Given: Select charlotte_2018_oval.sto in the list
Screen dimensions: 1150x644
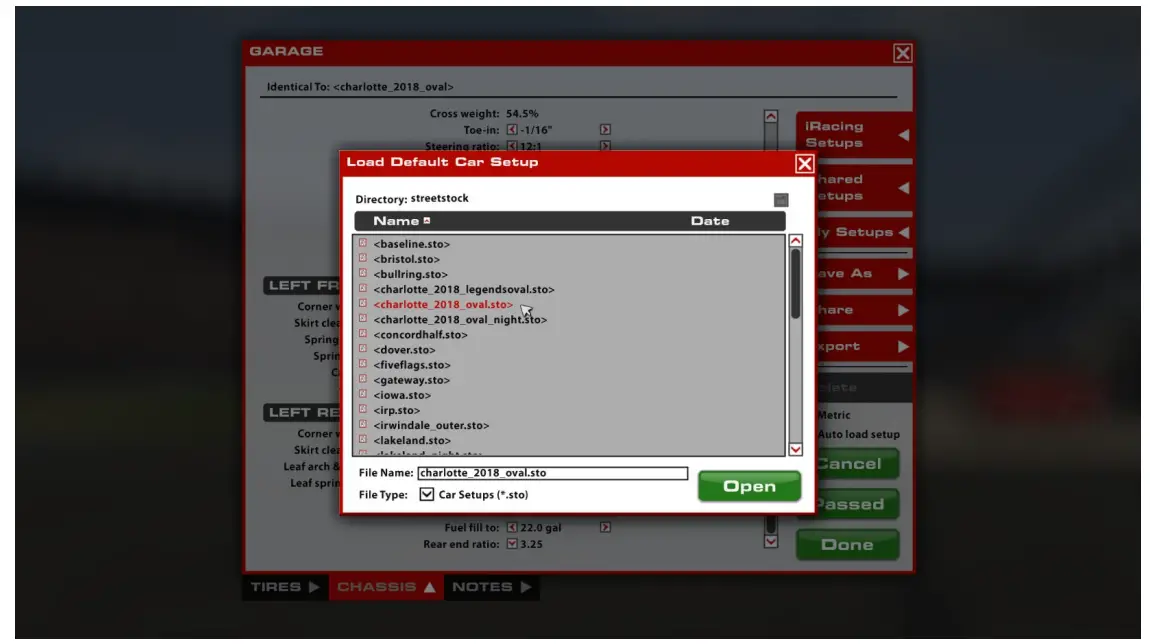Looking at the screenshot, I should (443, 304).
